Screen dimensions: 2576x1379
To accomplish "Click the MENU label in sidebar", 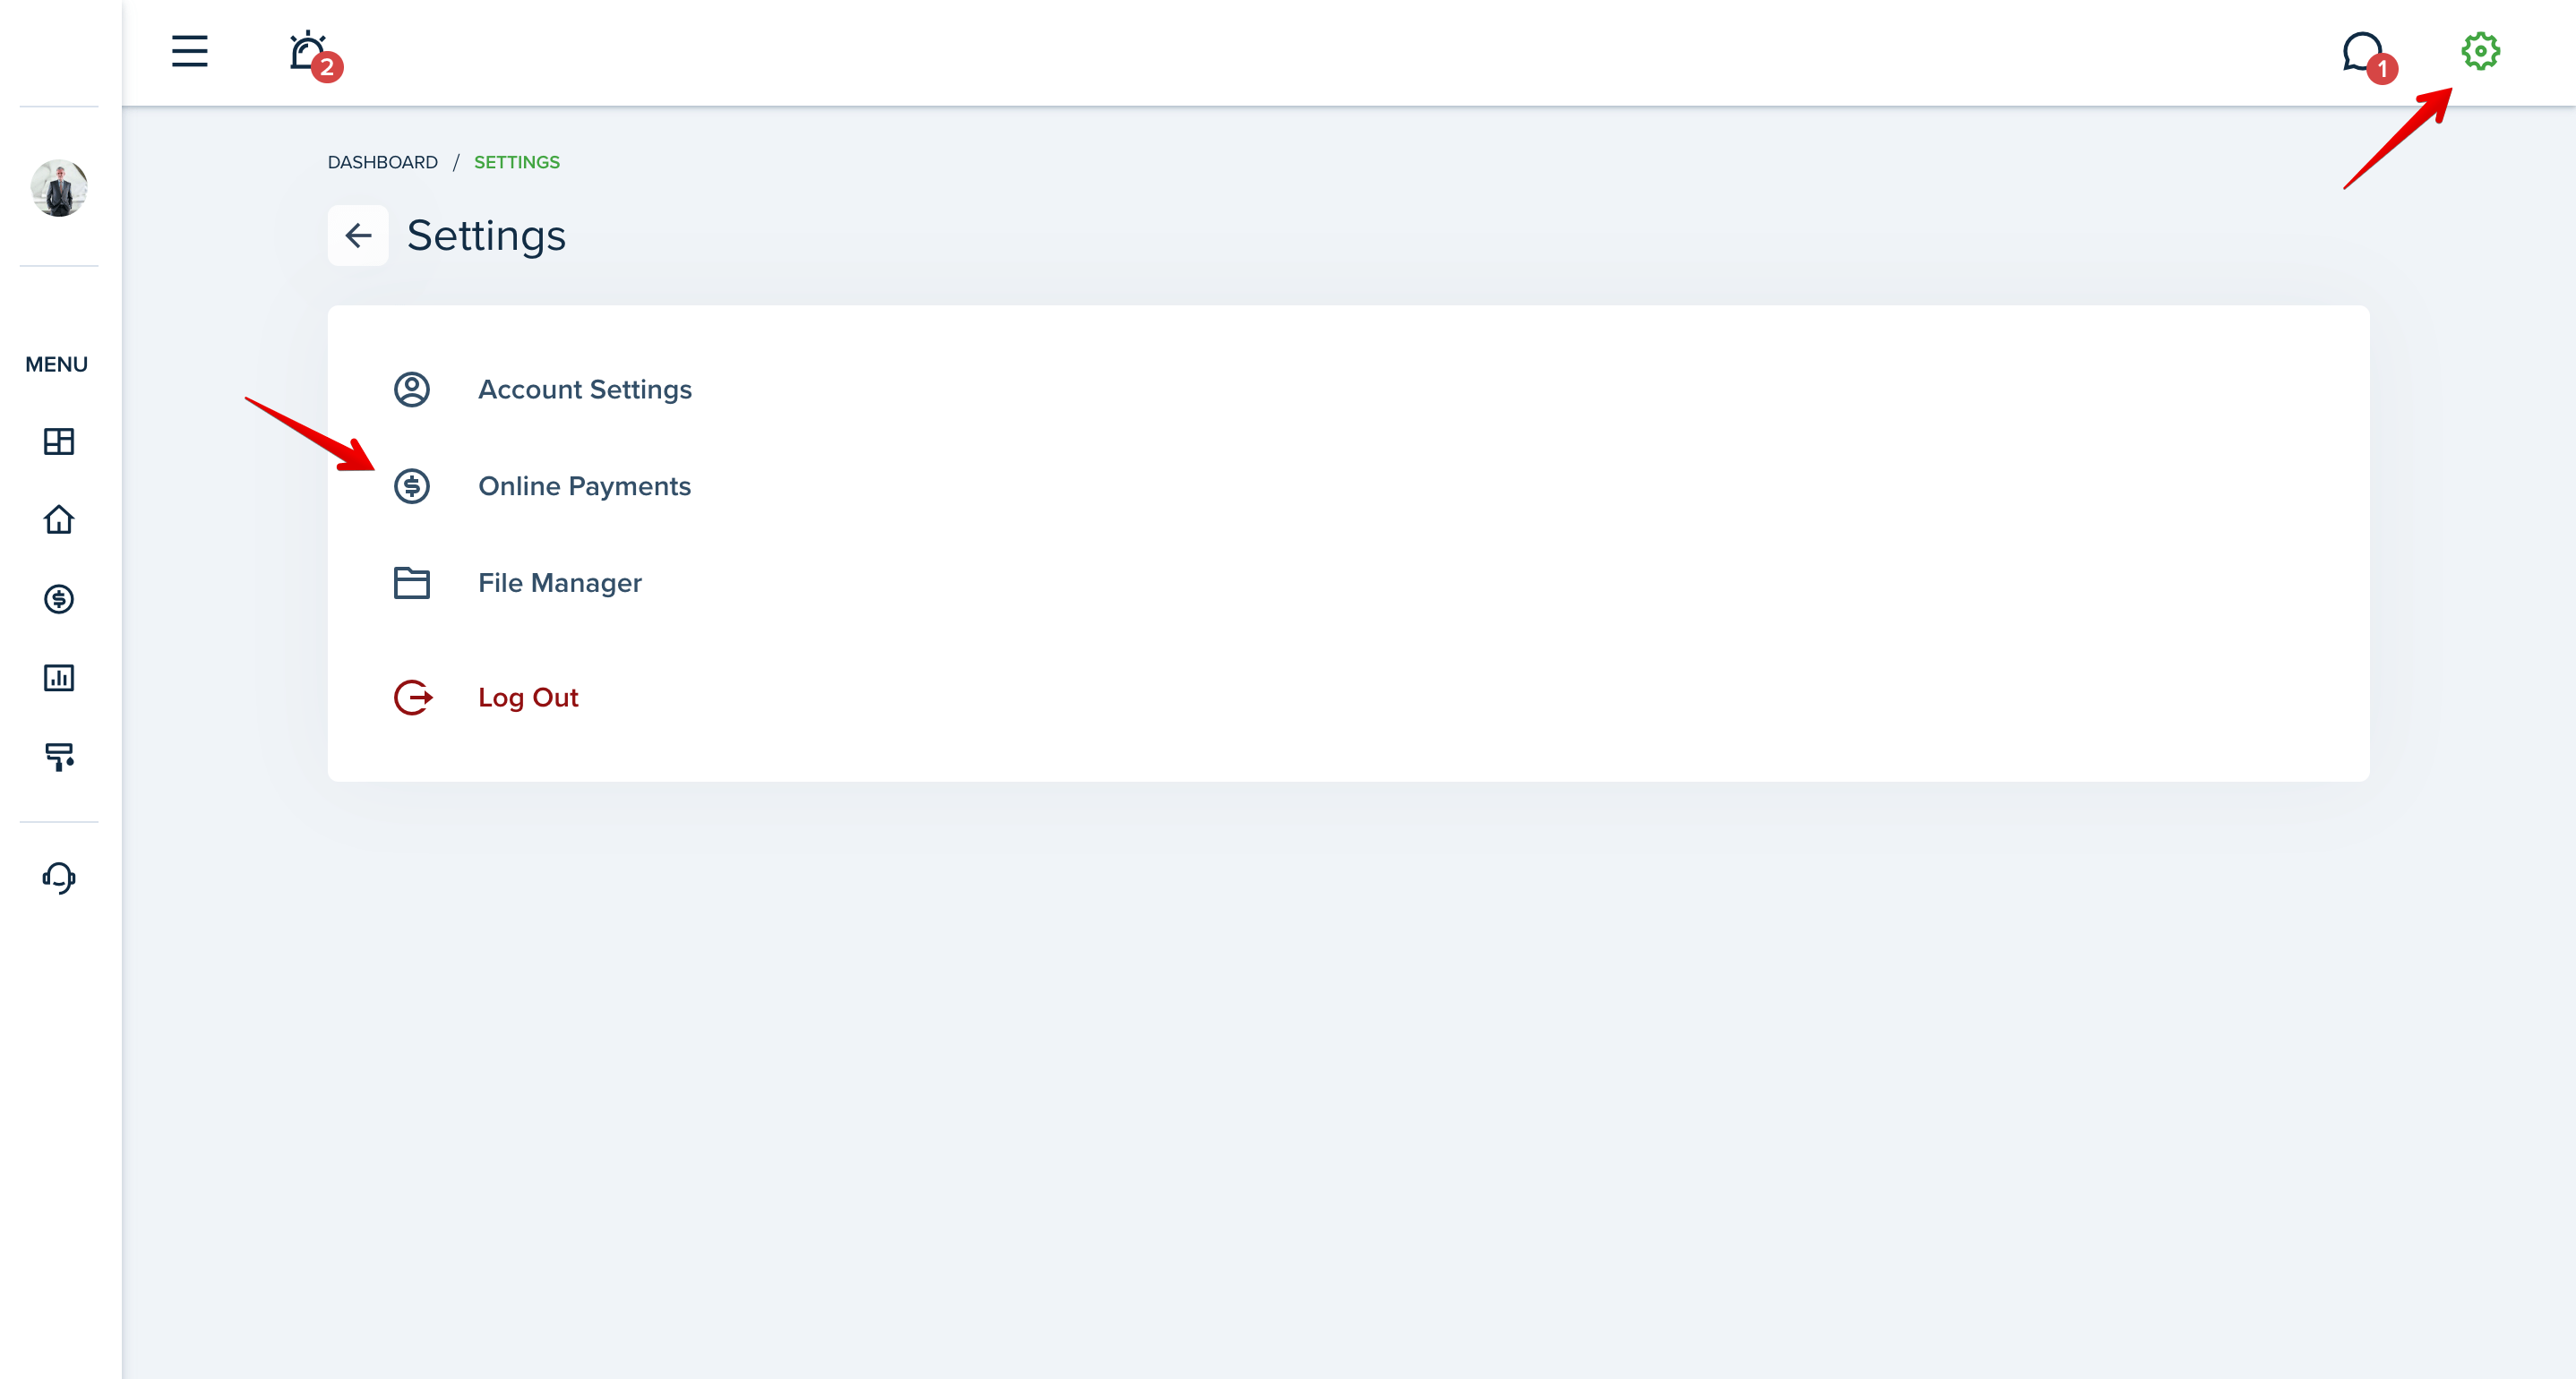I will [57, 364].
